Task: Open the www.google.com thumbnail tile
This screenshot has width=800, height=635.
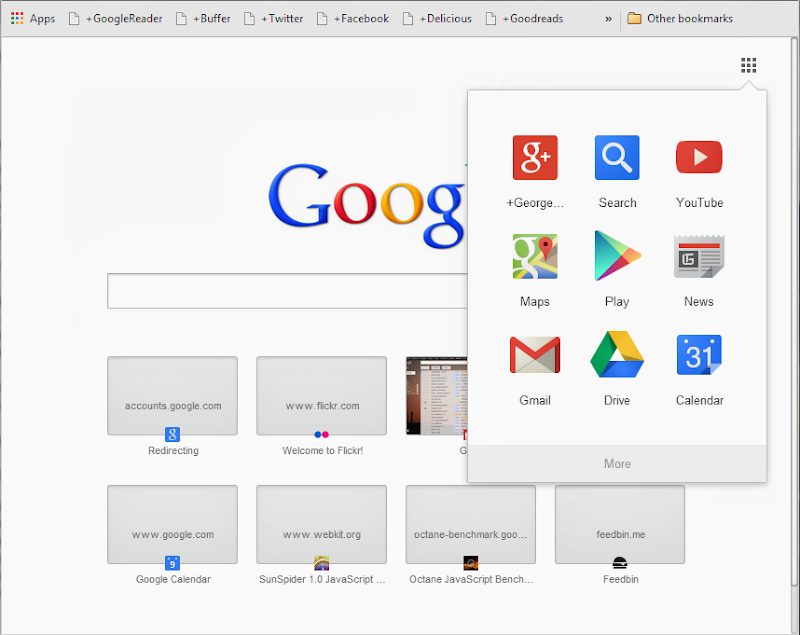Action: [x=172, y=524]
